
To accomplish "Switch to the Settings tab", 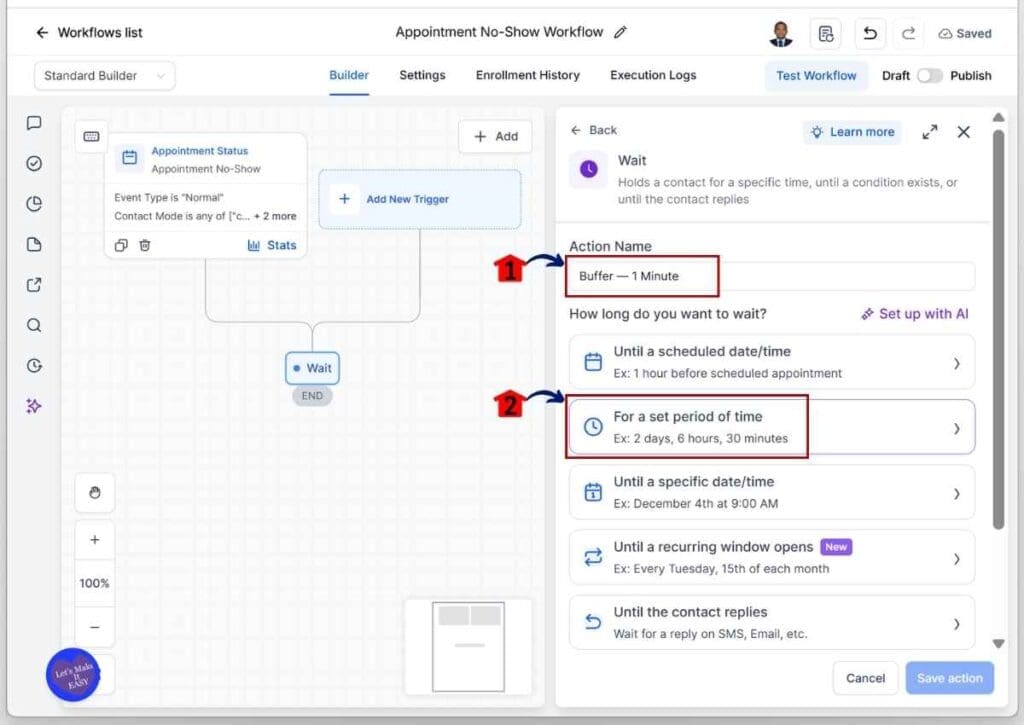I will click(423, 75).
